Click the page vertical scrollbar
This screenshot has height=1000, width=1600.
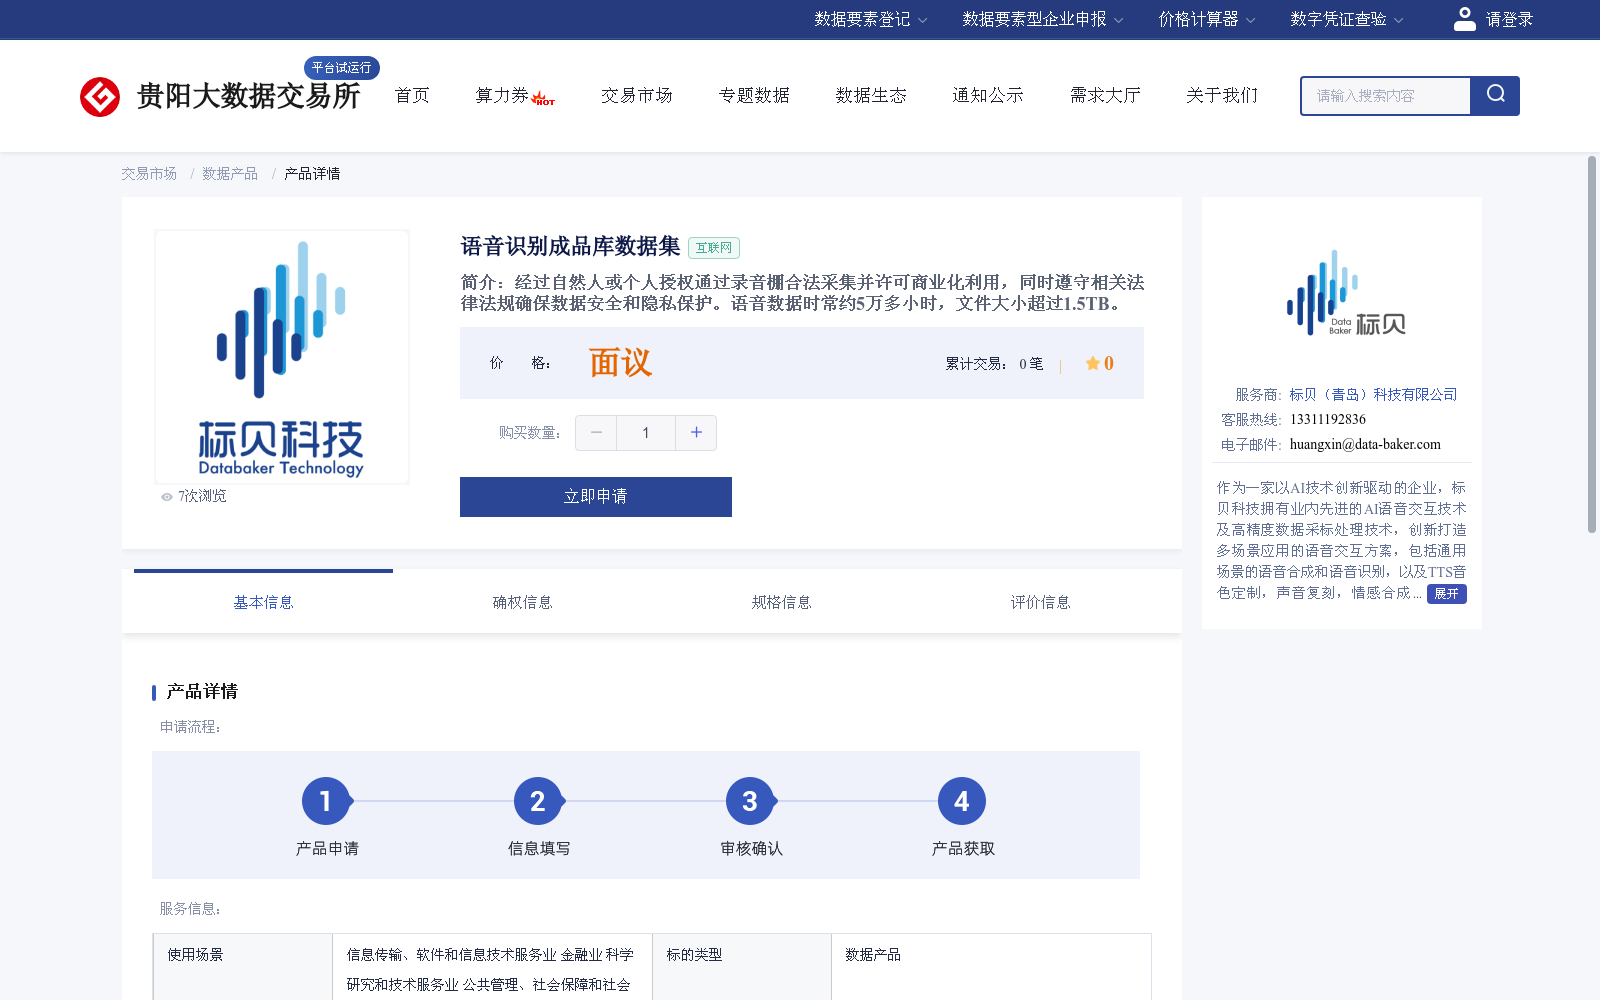click(1592, 343)
